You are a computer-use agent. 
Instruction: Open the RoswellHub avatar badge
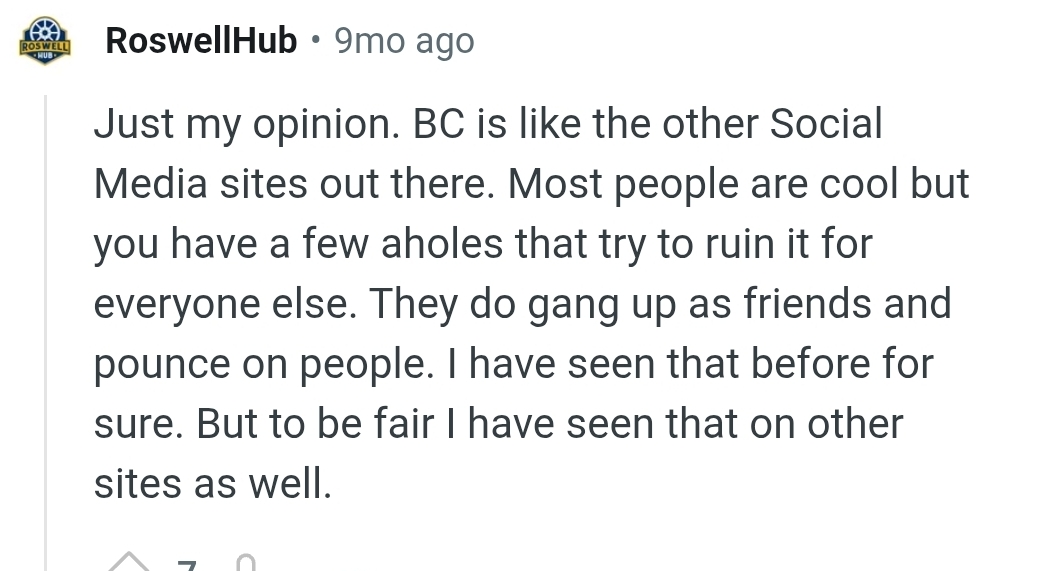(44, 40)
